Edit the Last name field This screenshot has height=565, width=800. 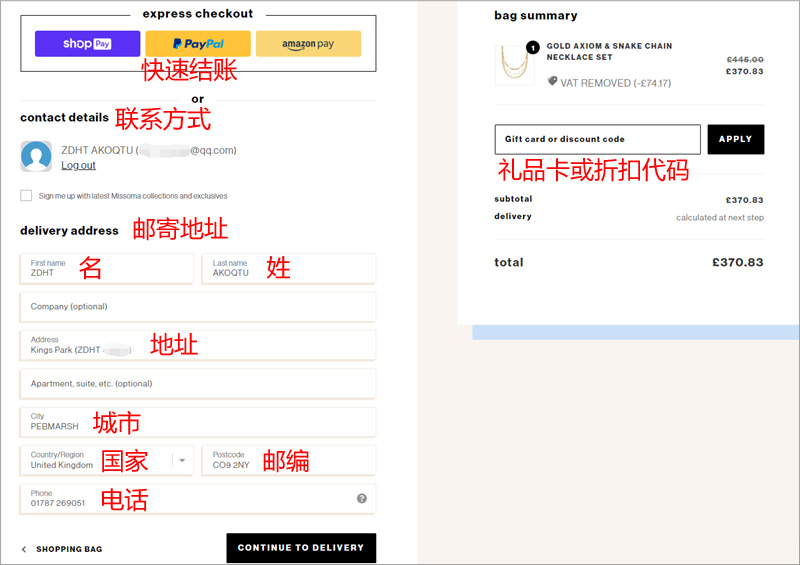pyautogui.click(x=289, y=268)
